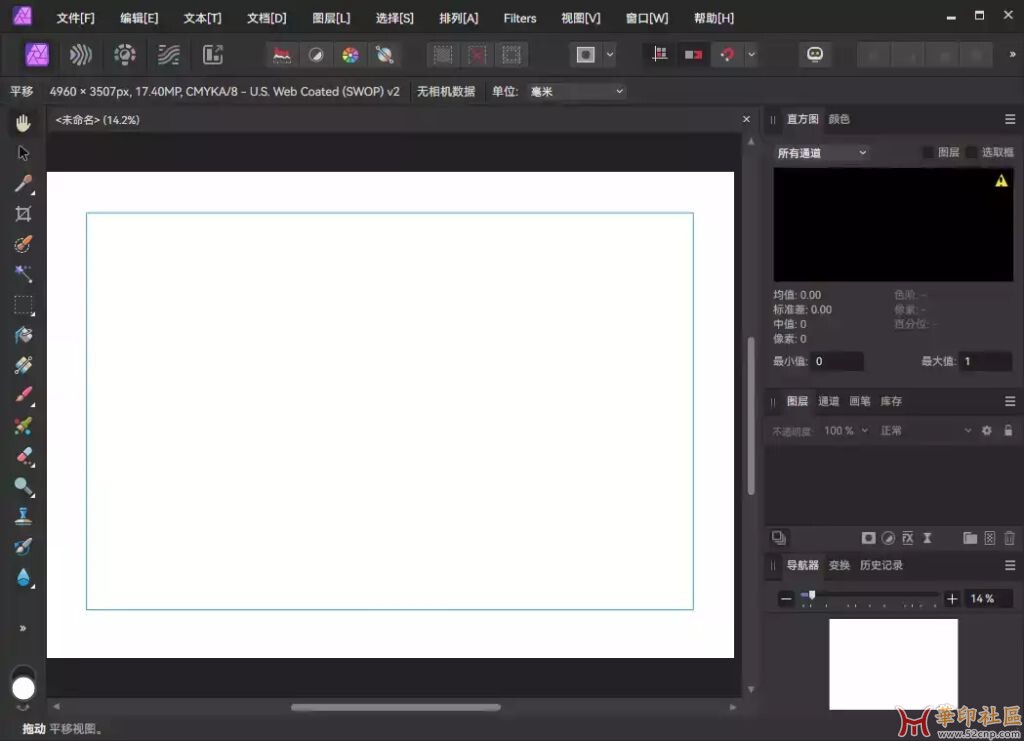Expand the Quick Mask options arrow
The width and height of the screenshot is (1024, 741).
pyautogui.click(x=610, y=55)
